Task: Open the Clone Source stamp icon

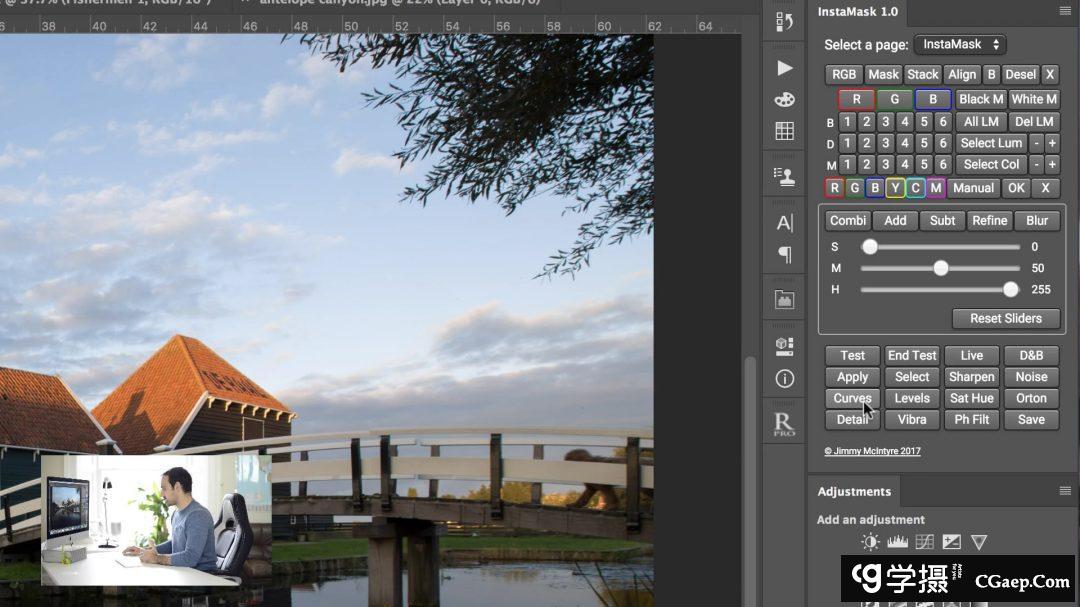Action: coord(784,177)
